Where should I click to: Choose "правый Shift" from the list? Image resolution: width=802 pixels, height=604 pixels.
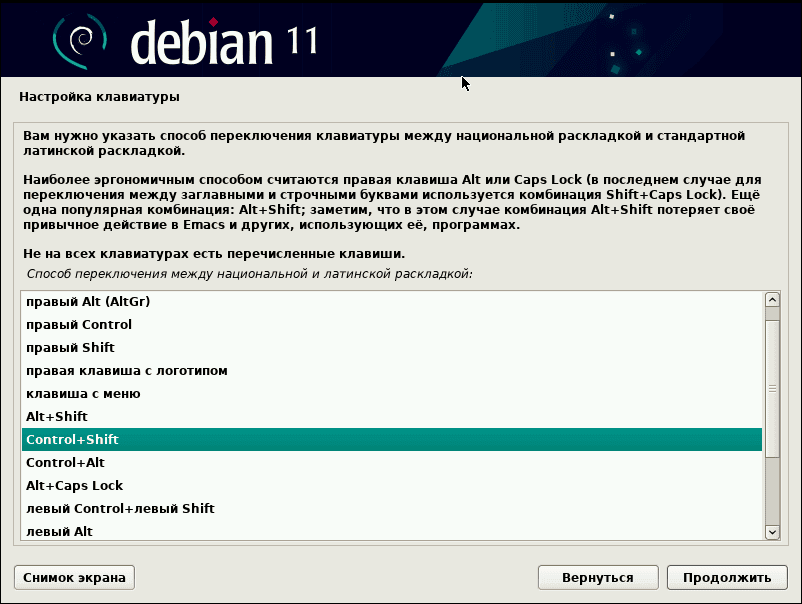392,348
